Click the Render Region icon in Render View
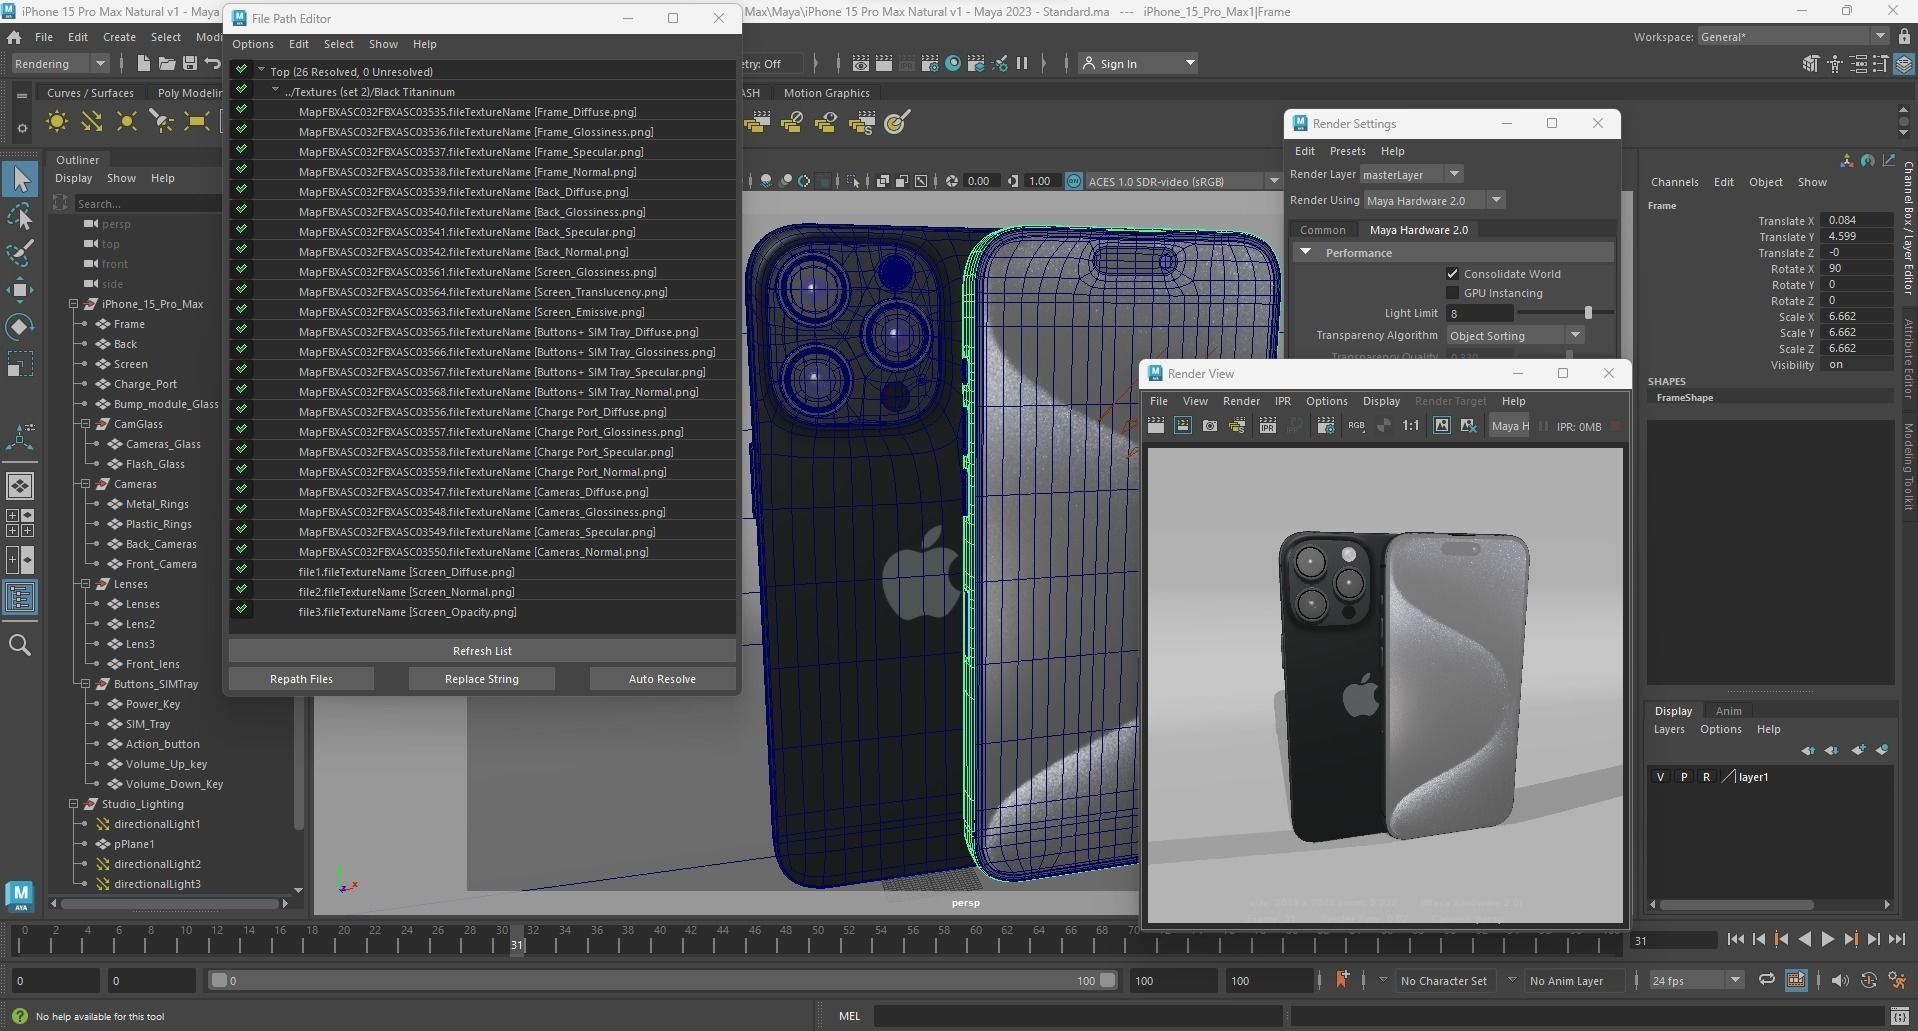The width and height of the screenshot is (1918, 1031). point(1183,426)
